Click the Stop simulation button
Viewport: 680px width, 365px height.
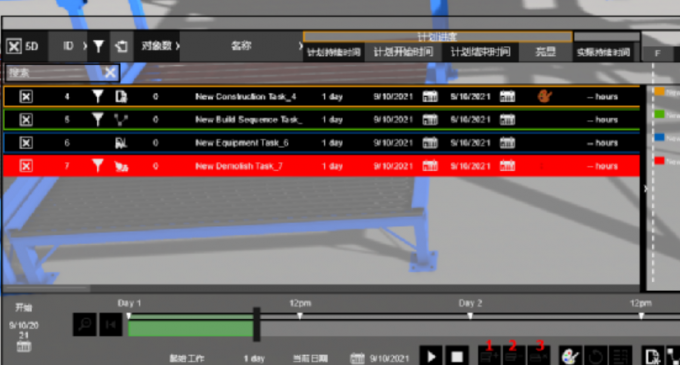[457, 356]
